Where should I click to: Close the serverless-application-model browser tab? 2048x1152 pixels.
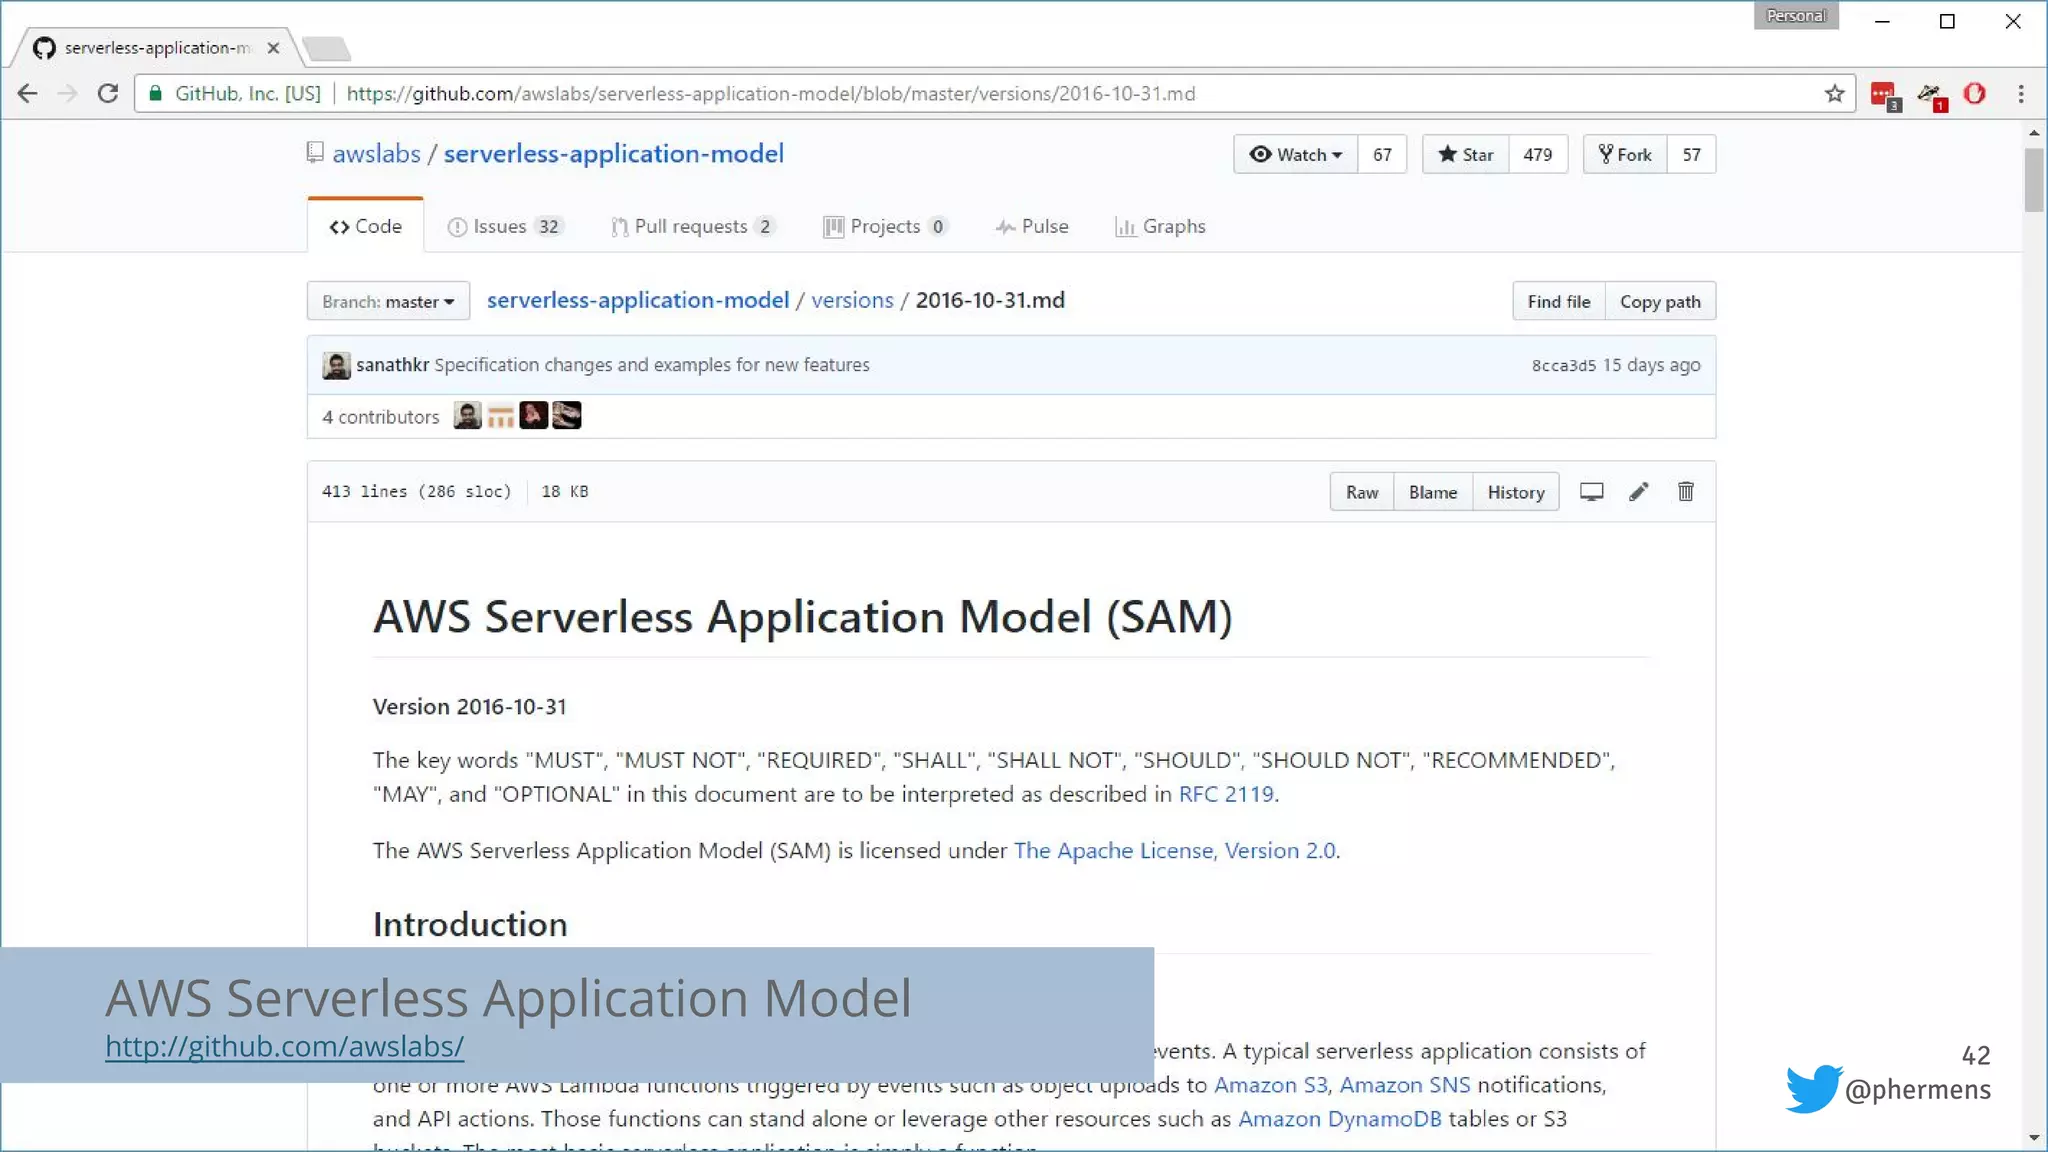[x=273, y=48]
